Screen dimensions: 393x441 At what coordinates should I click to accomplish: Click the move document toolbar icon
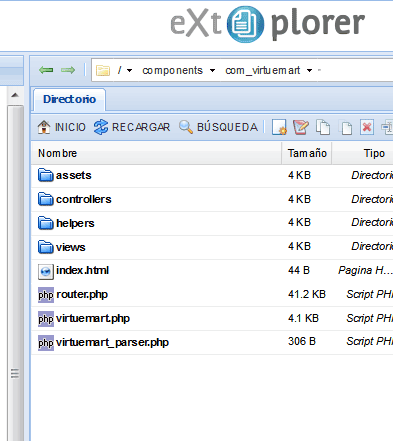(346, 127)
